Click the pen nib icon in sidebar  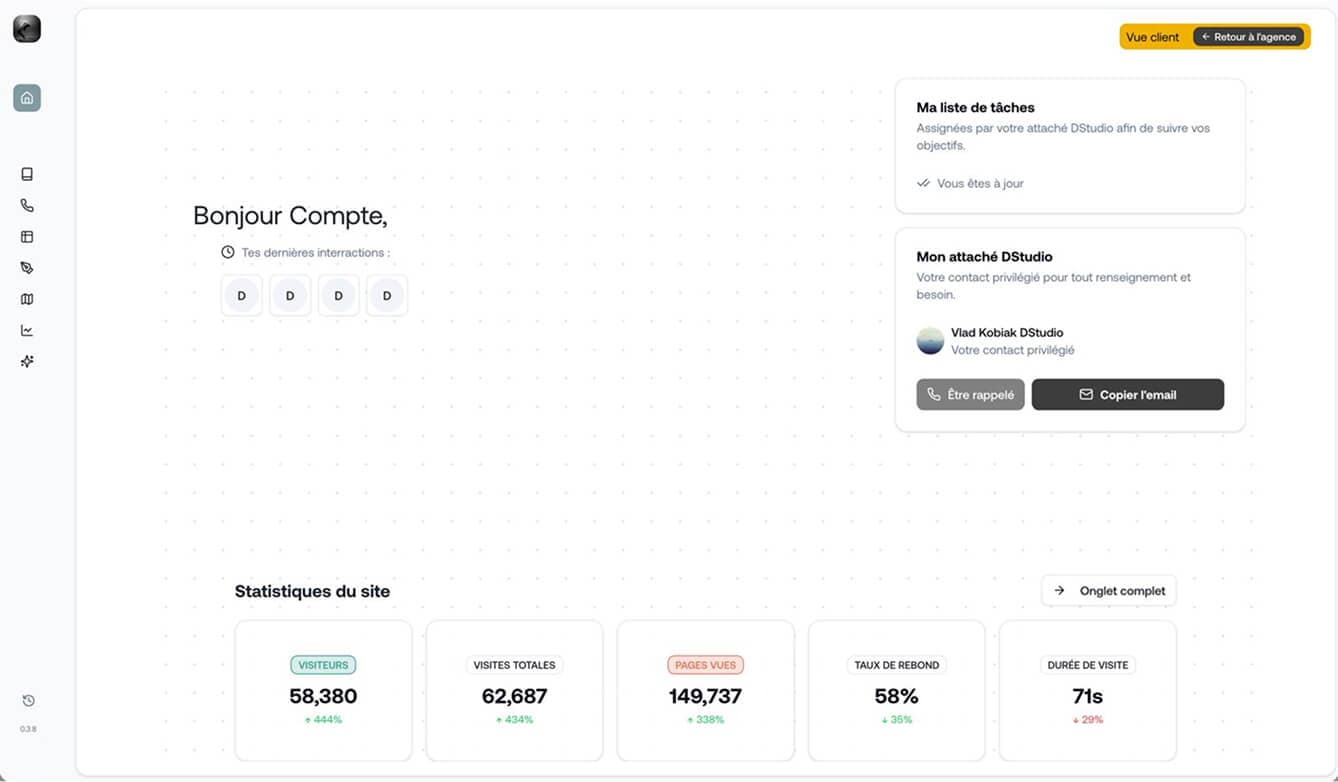[x=27, y=268]
